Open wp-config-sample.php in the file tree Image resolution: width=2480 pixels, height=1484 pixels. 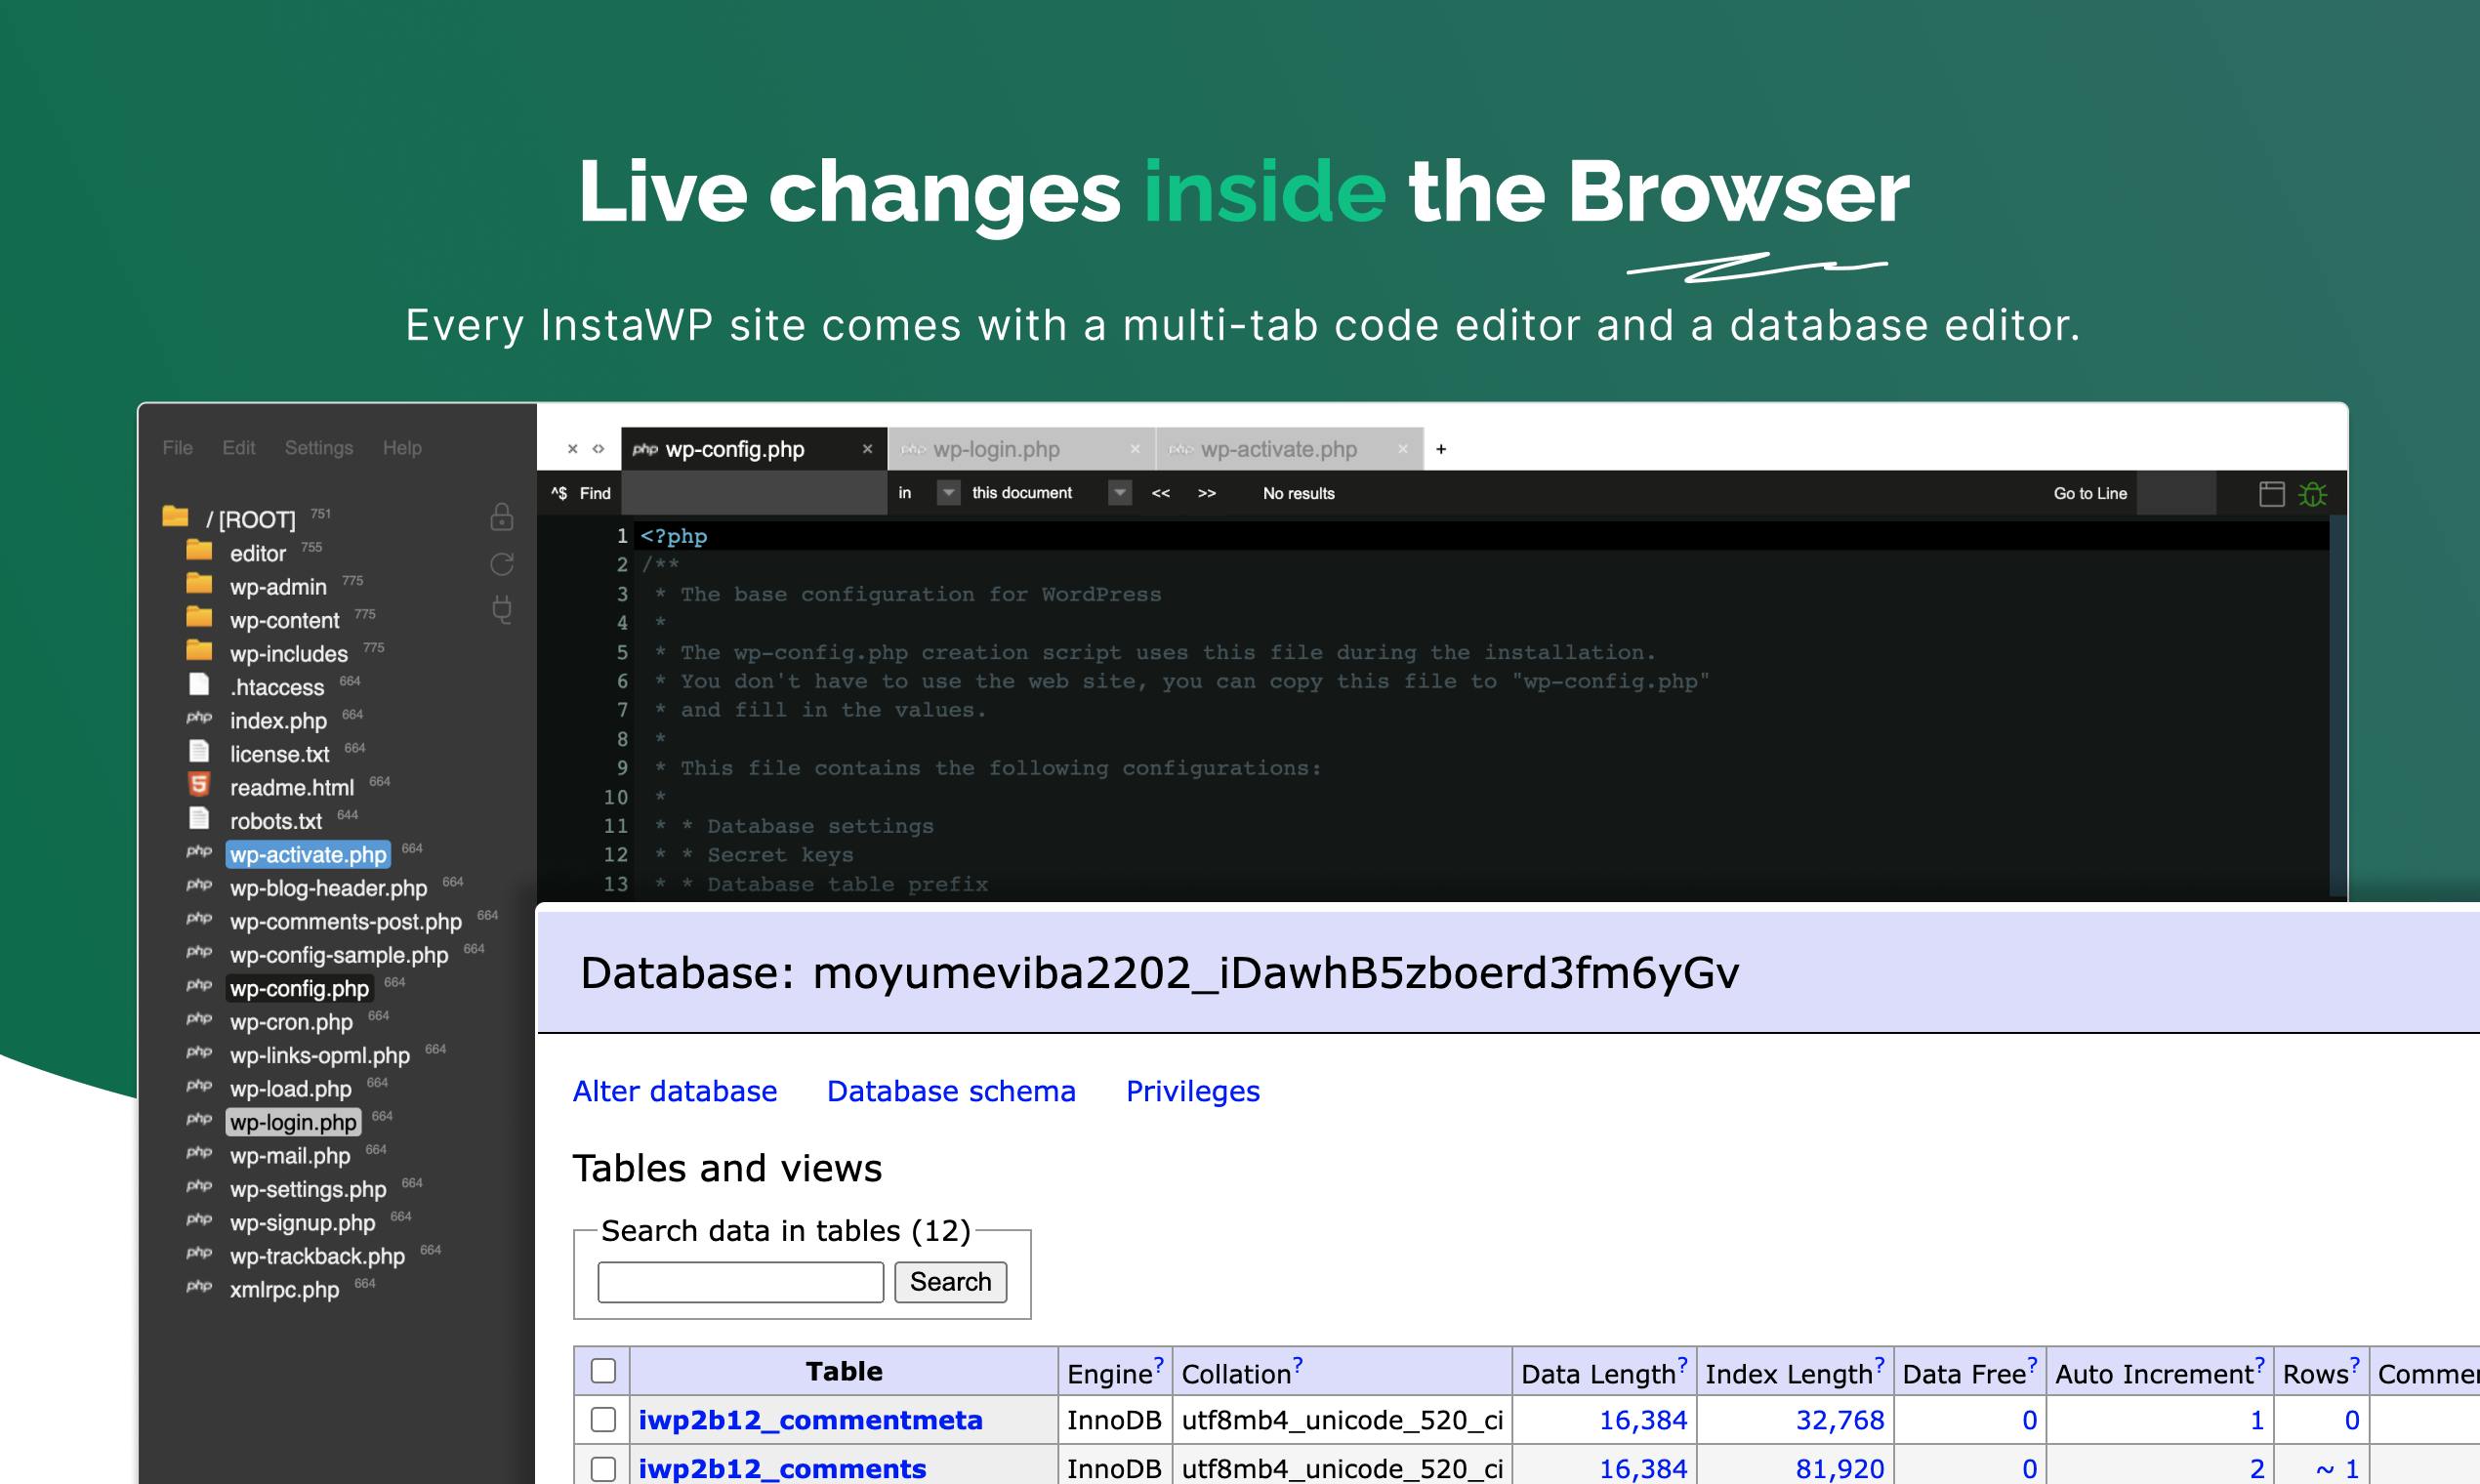point(339,955)
